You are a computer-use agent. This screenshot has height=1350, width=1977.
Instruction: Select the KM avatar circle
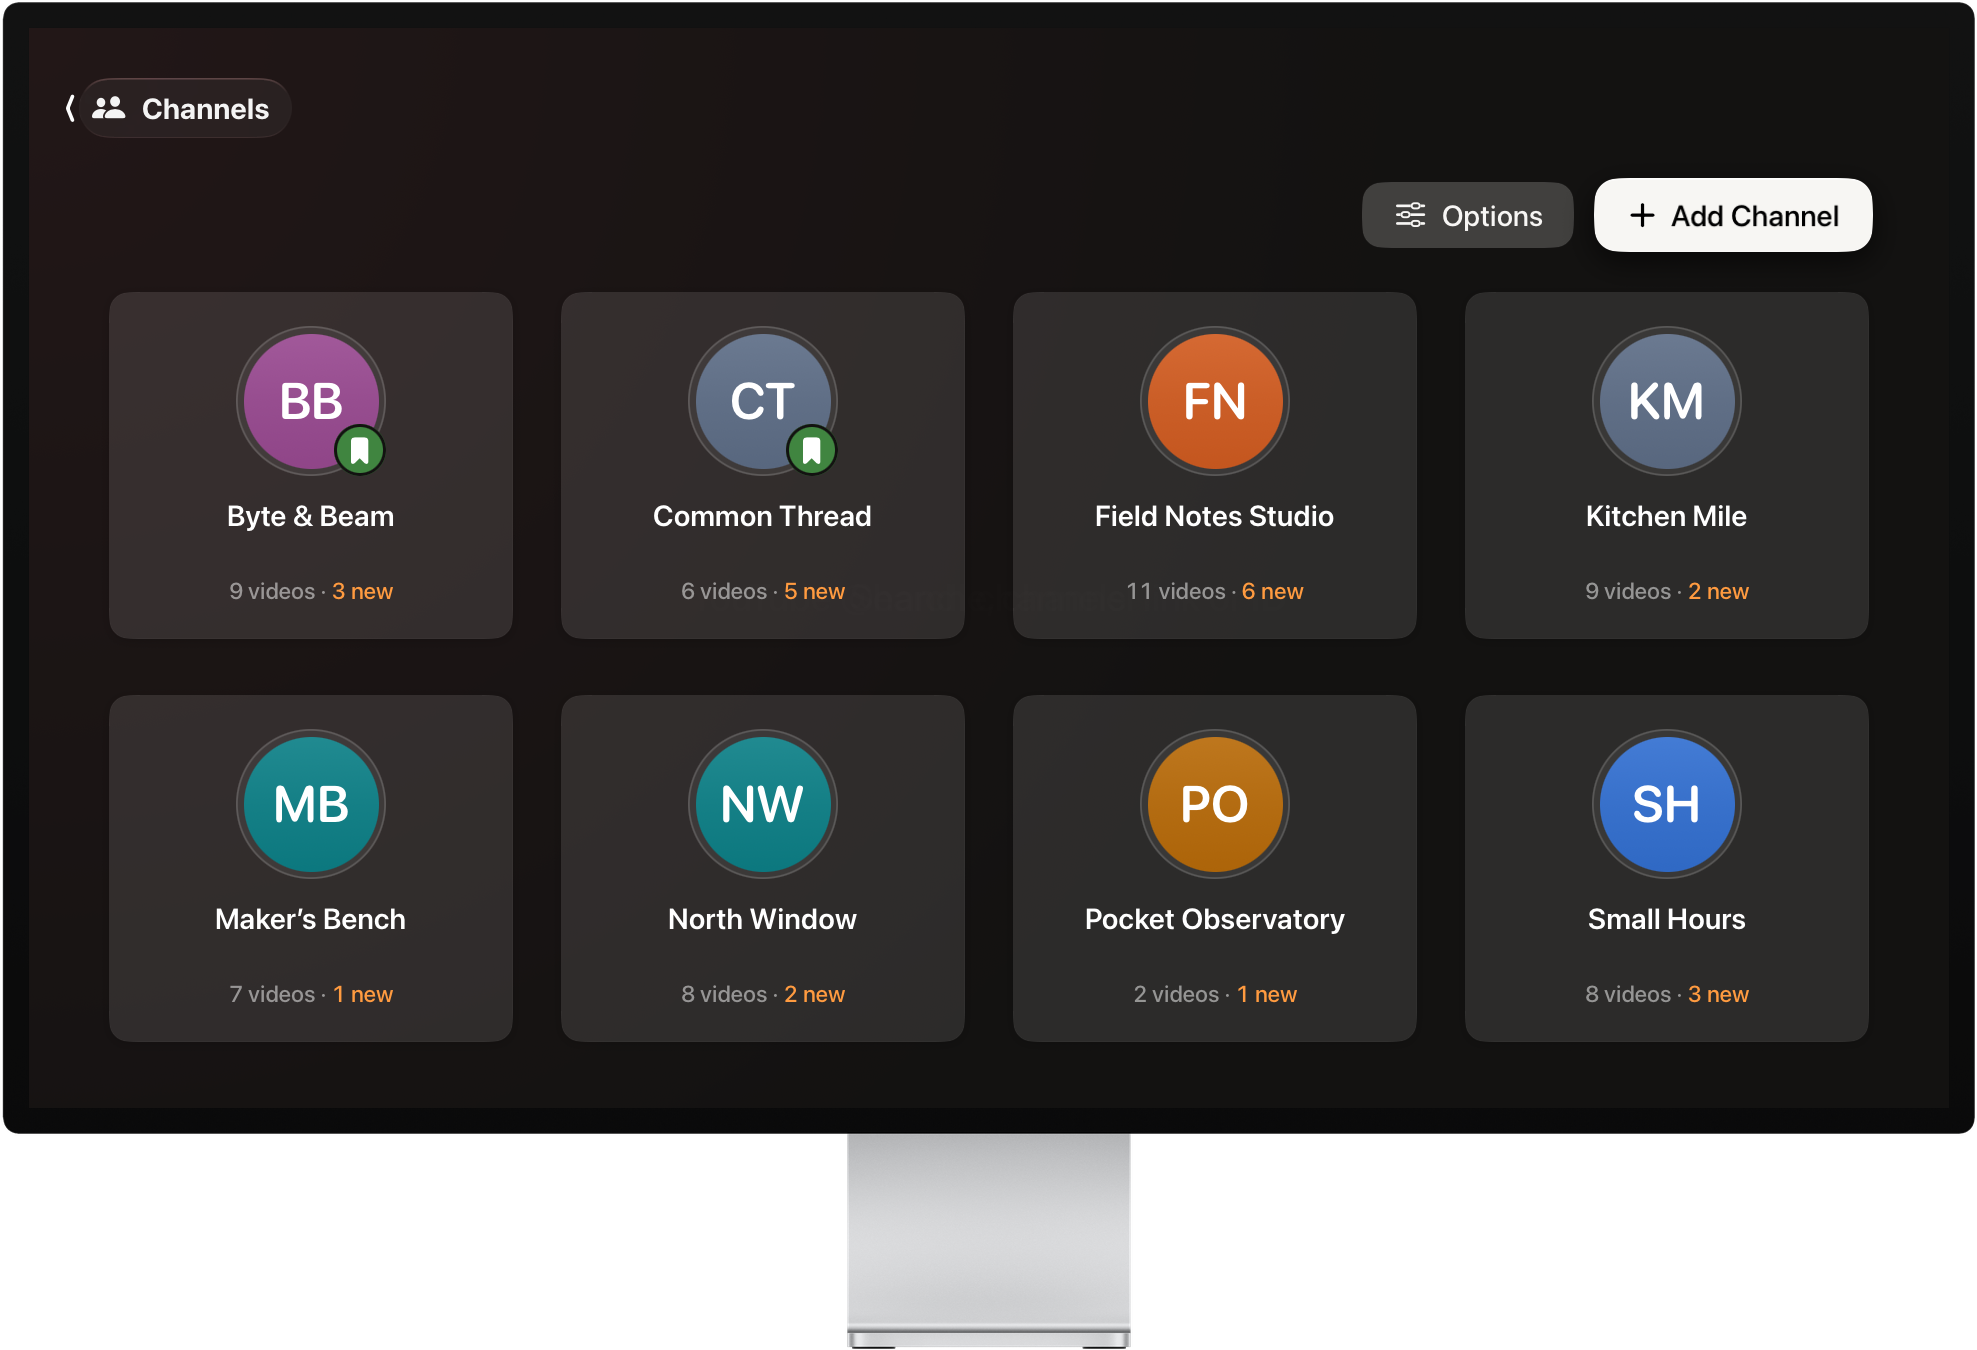point(1667,401)
